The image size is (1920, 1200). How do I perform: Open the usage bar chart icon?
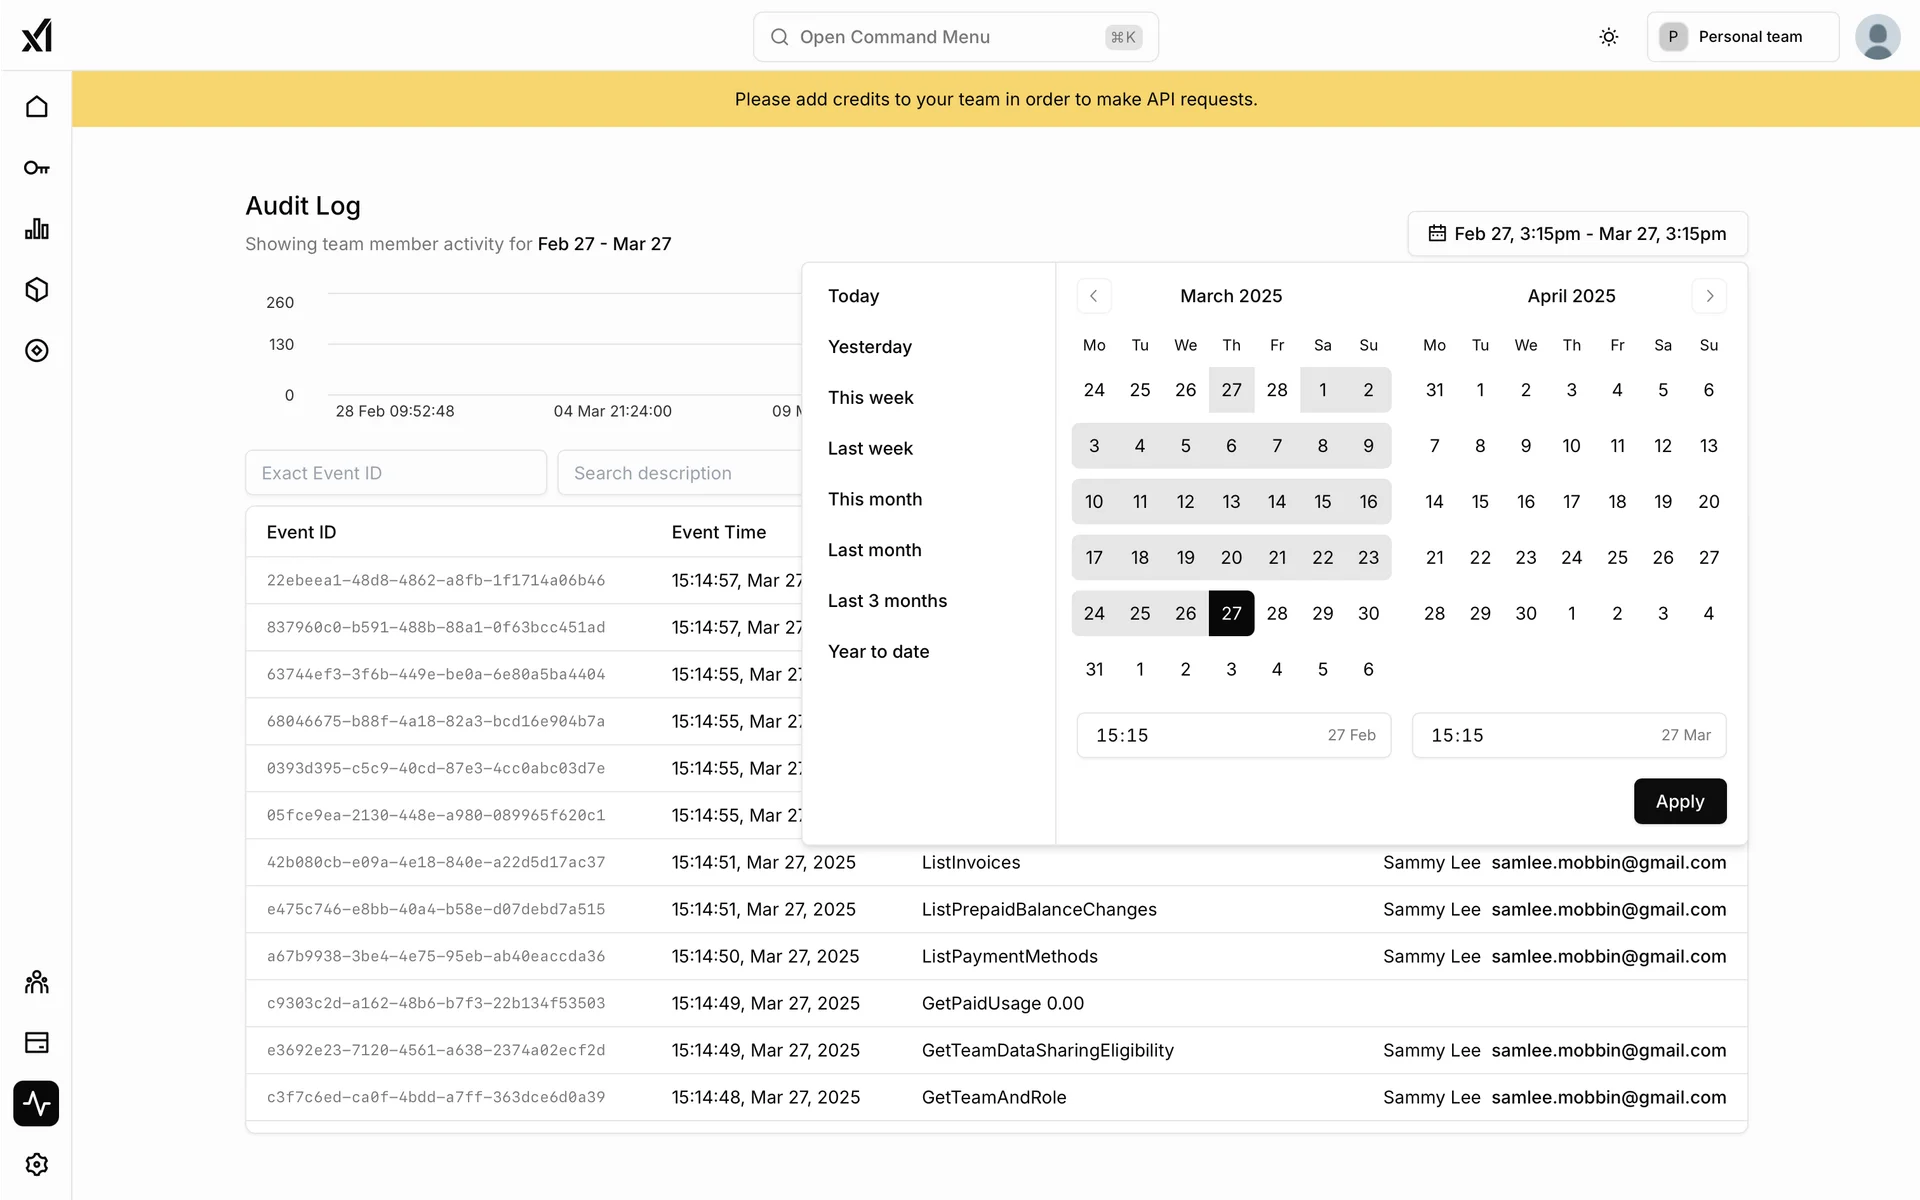(37, 229)
